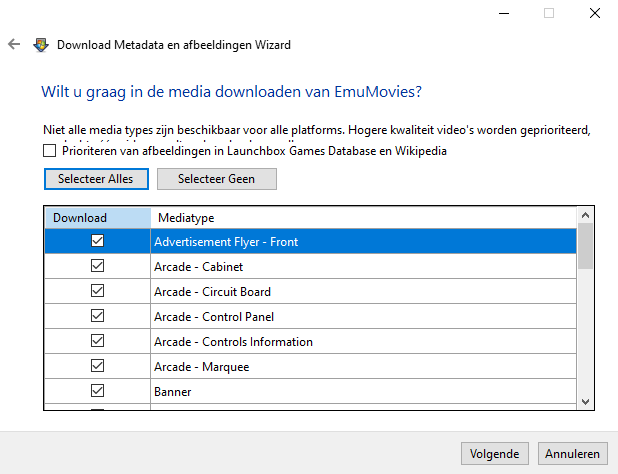This screenshot has height=474, width=618.
Task: Close the wizard window
Action: tap(595, 13)
